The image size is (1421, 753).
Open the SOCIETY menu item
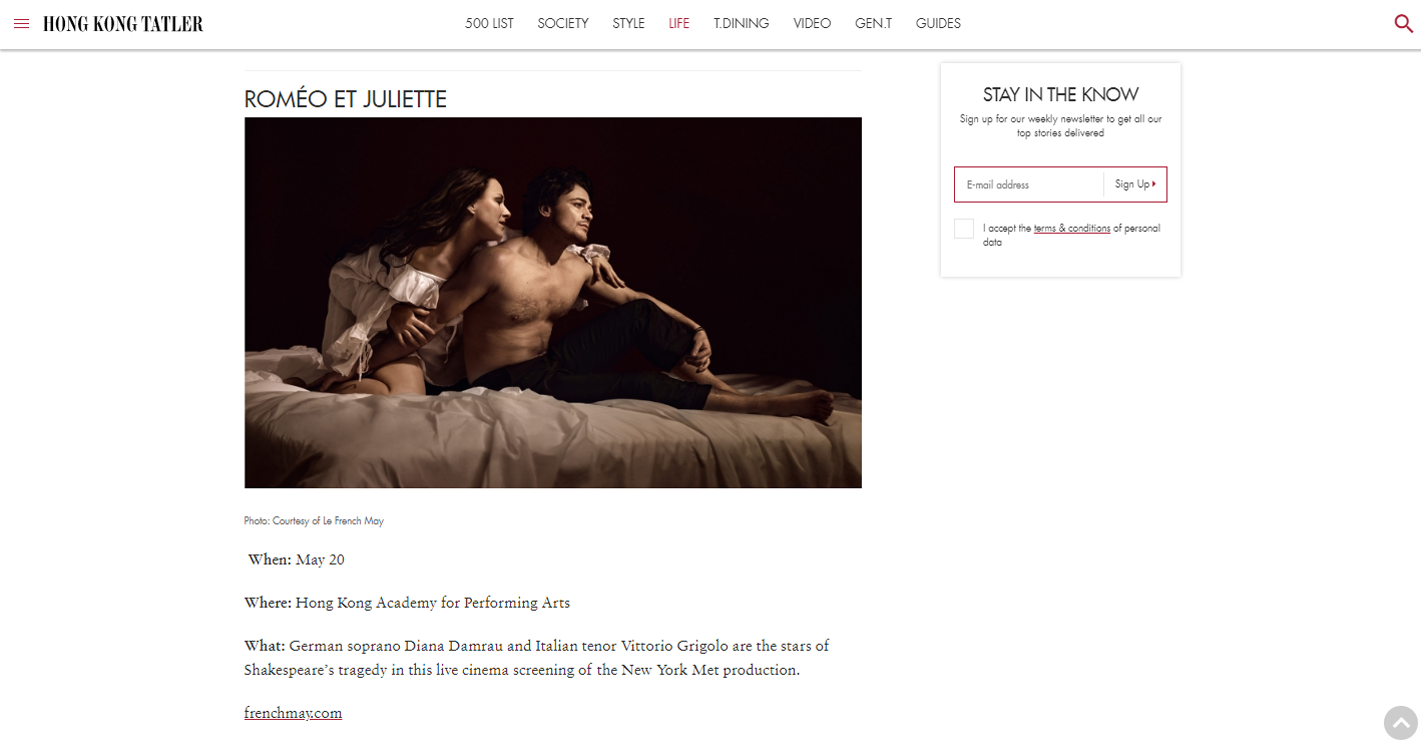pyautogui.click(x=563, y=23)
